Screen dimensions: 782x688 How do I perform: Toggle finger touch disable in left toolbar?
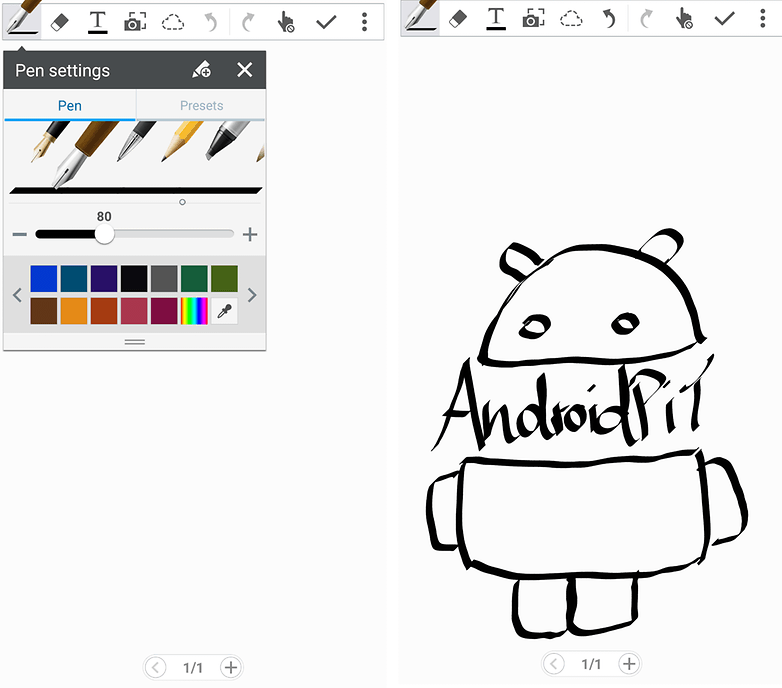click(286, 22)
